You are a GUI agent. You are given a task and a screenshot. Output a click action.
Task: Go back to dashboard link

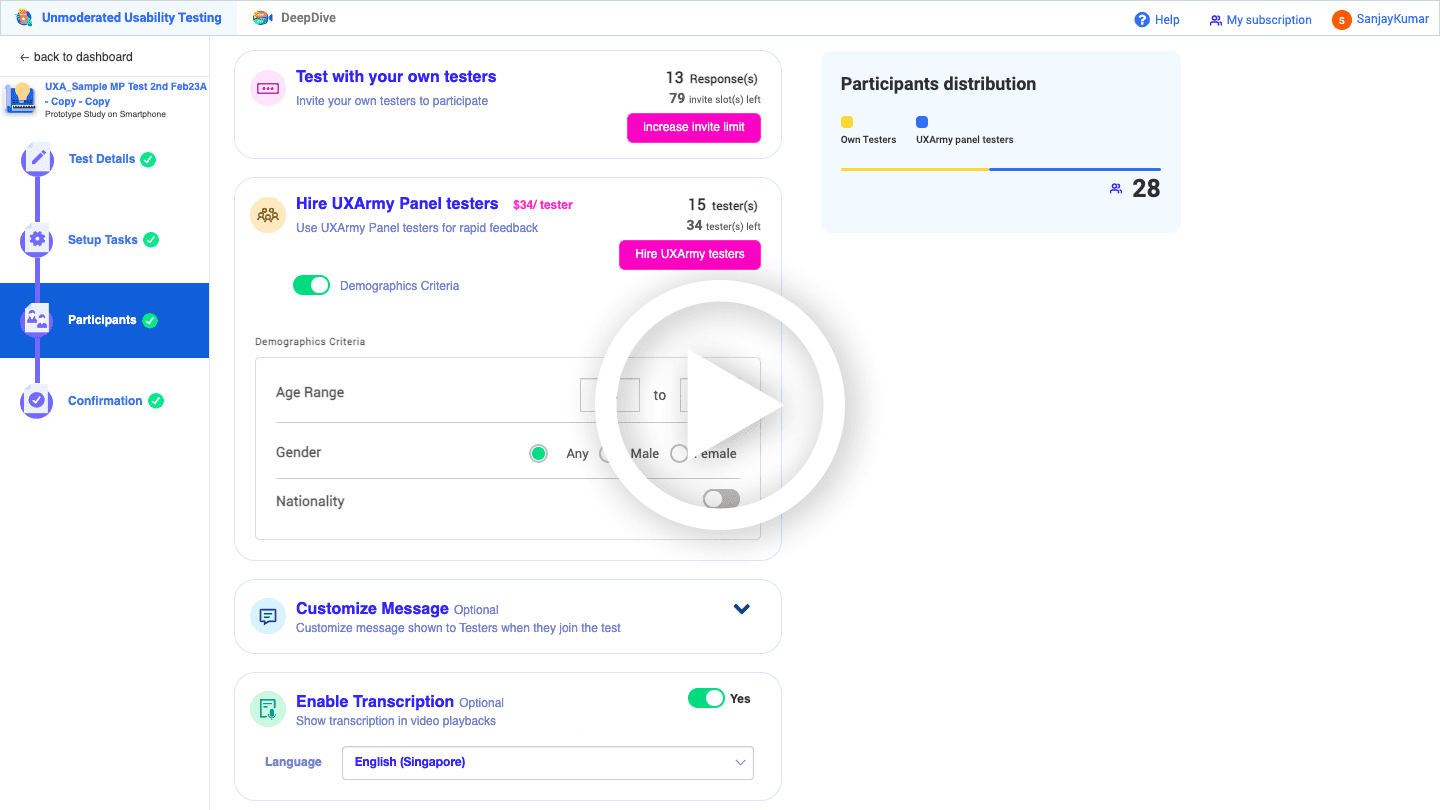tap(76, 57)
